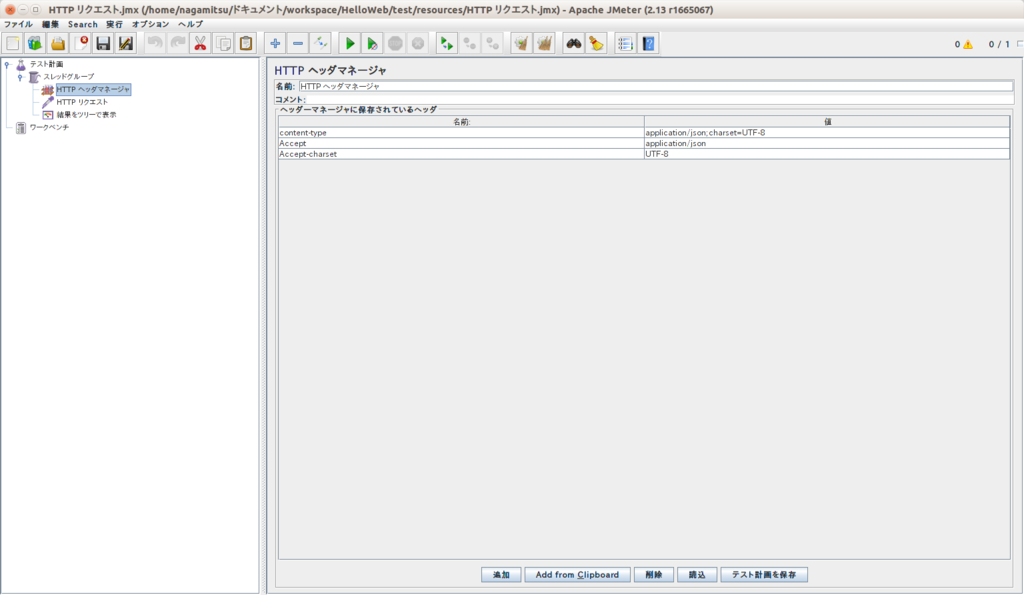
Task: Click the コメント input field
Action: tap(660, 99)
